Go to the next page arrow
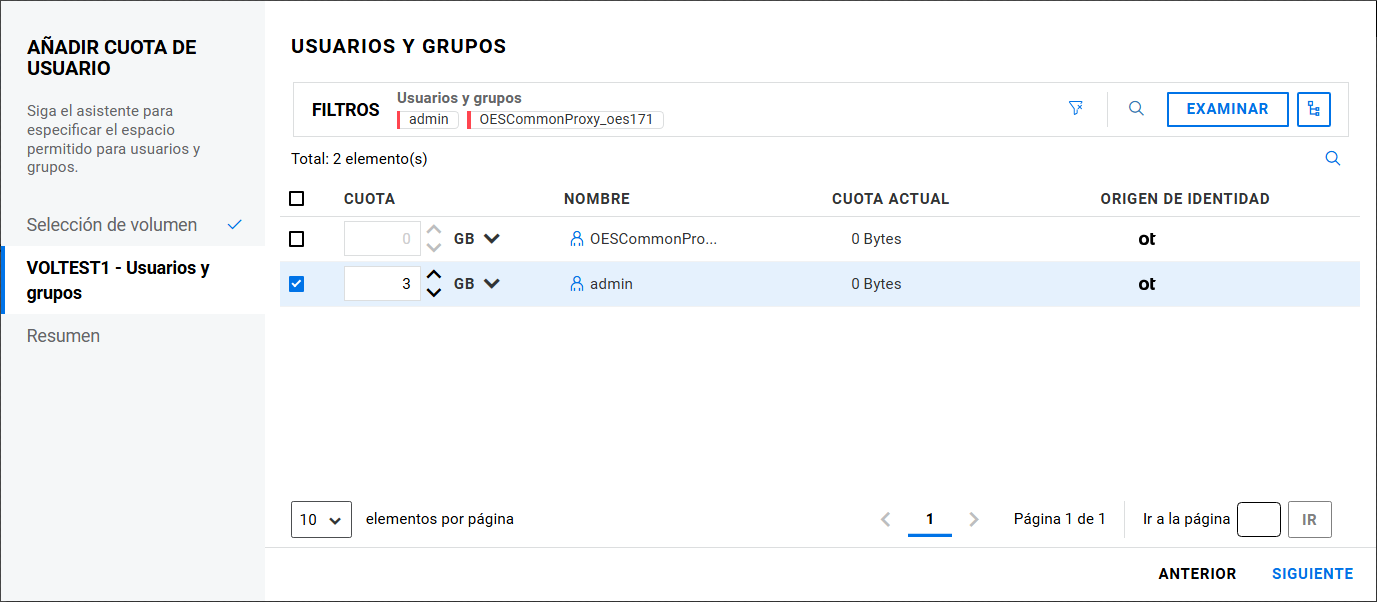Viewport: 1377px width, 602px height. pos(974,519)
